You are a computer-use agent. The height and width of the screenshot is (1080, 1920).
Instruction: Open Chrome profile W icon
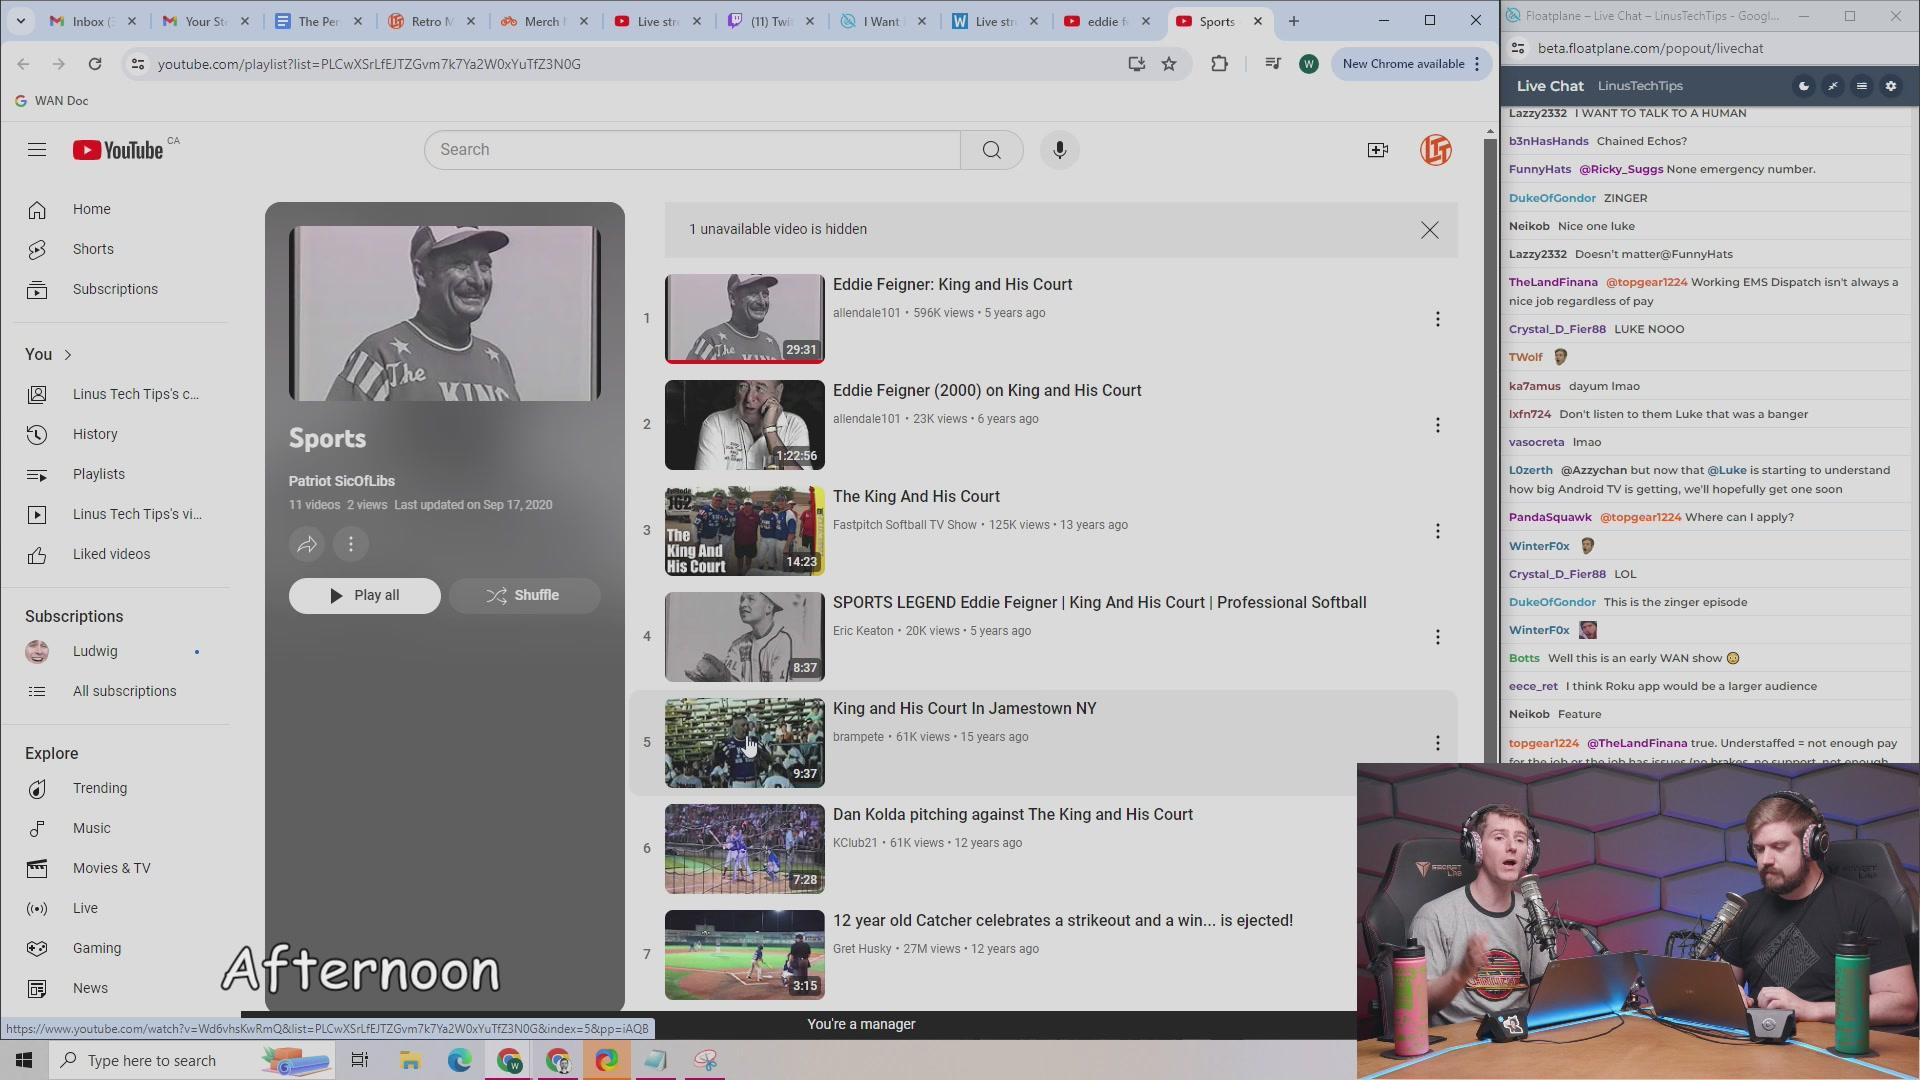click(1308, 64)
